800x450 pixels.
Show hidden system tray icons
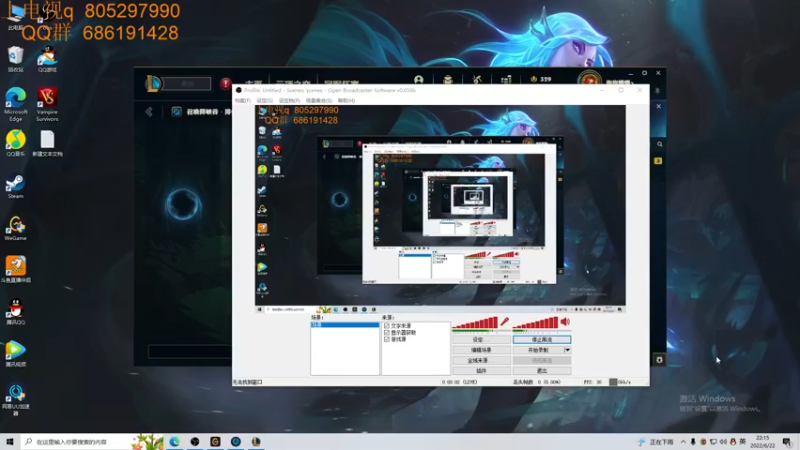pos(683,442)
